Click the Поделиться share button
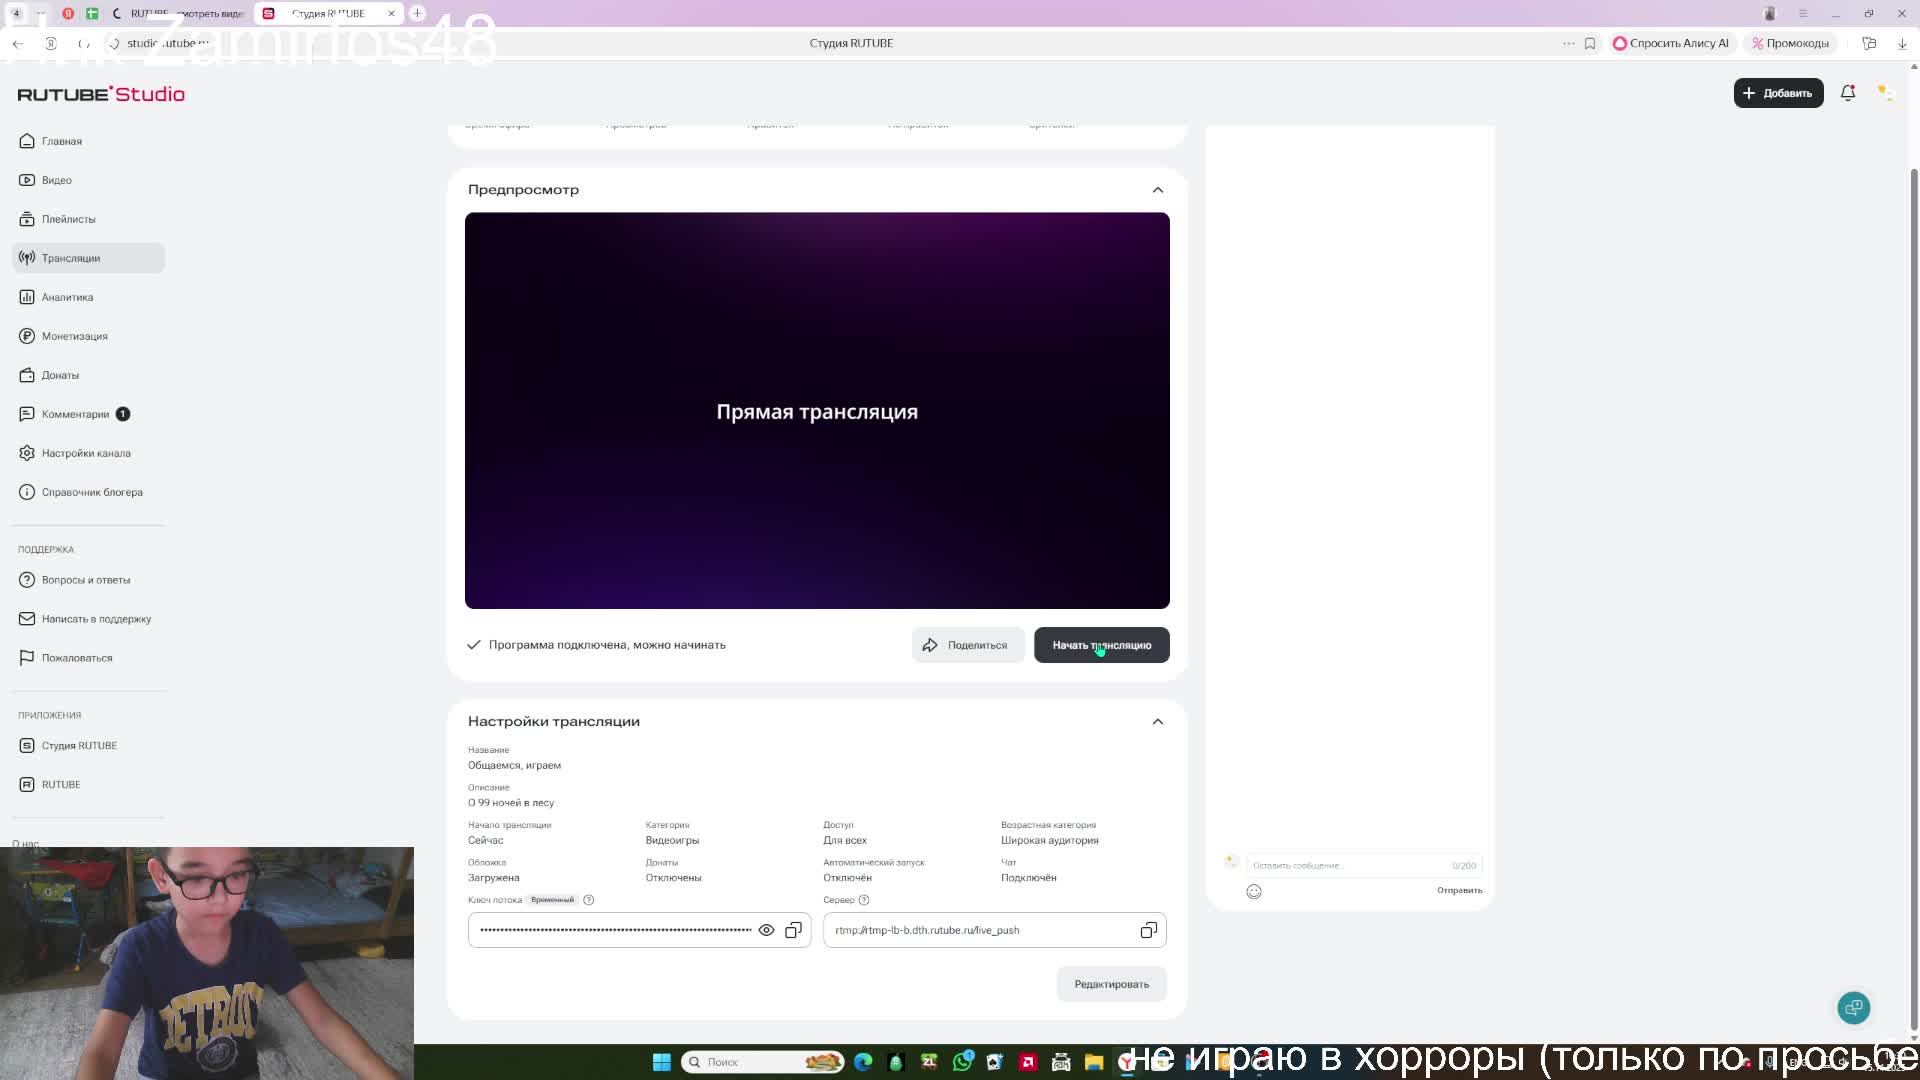 966,645
